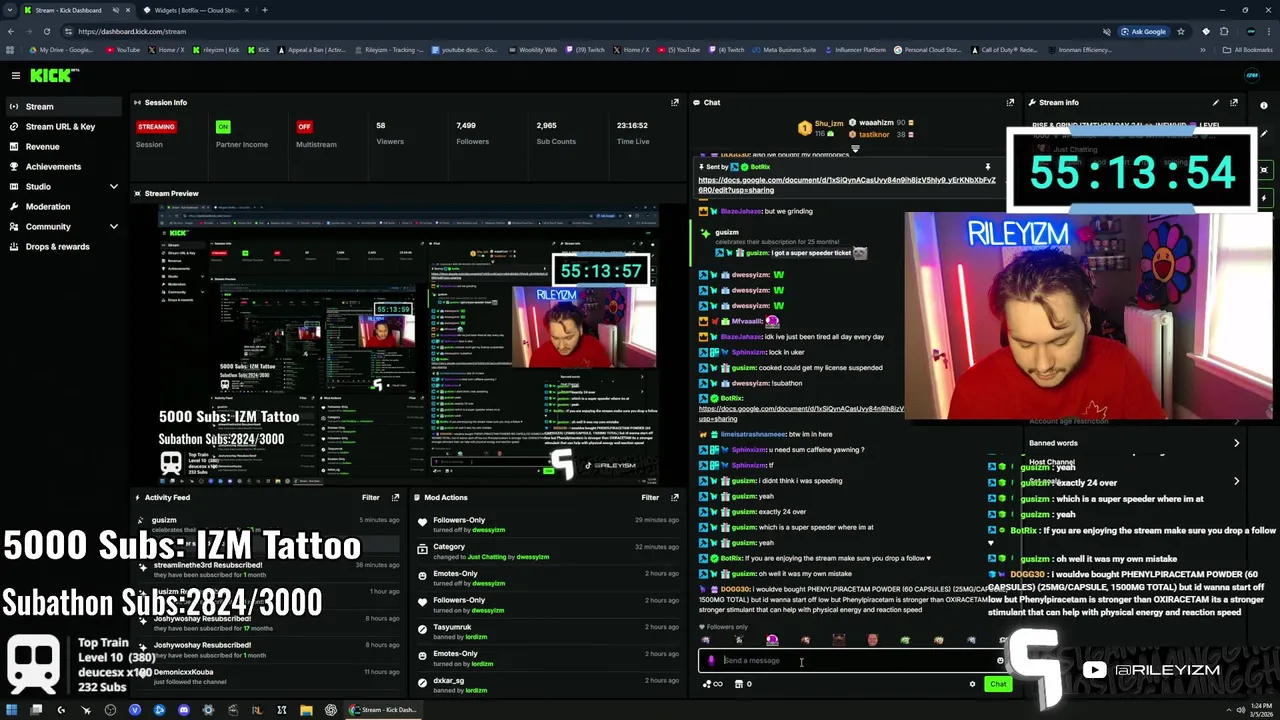Open Wootility Web bookmark
1280x720 pixels.
pyautogui.click(x=532, y=50)
